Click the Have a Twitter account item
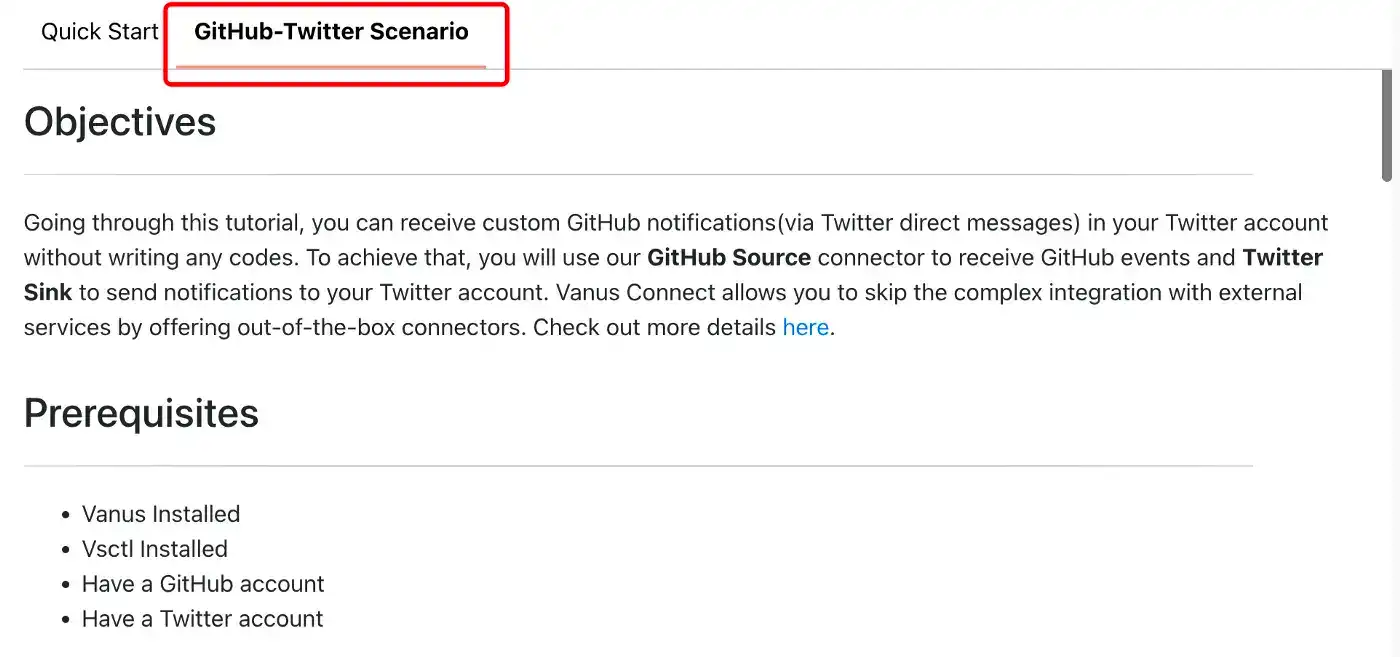Image resolution: width=1400 pixels, height=657 pixels. pos(202,619)
